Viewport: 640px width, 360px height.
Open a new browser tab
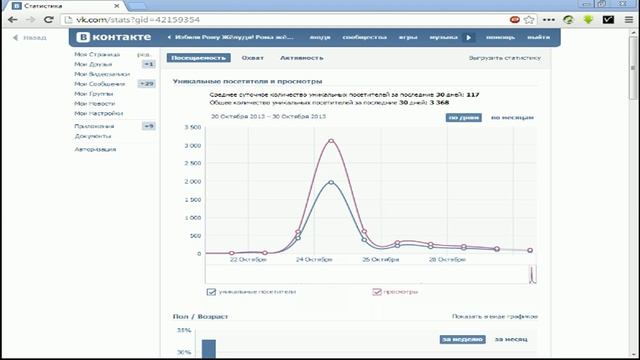click(137, 6)
